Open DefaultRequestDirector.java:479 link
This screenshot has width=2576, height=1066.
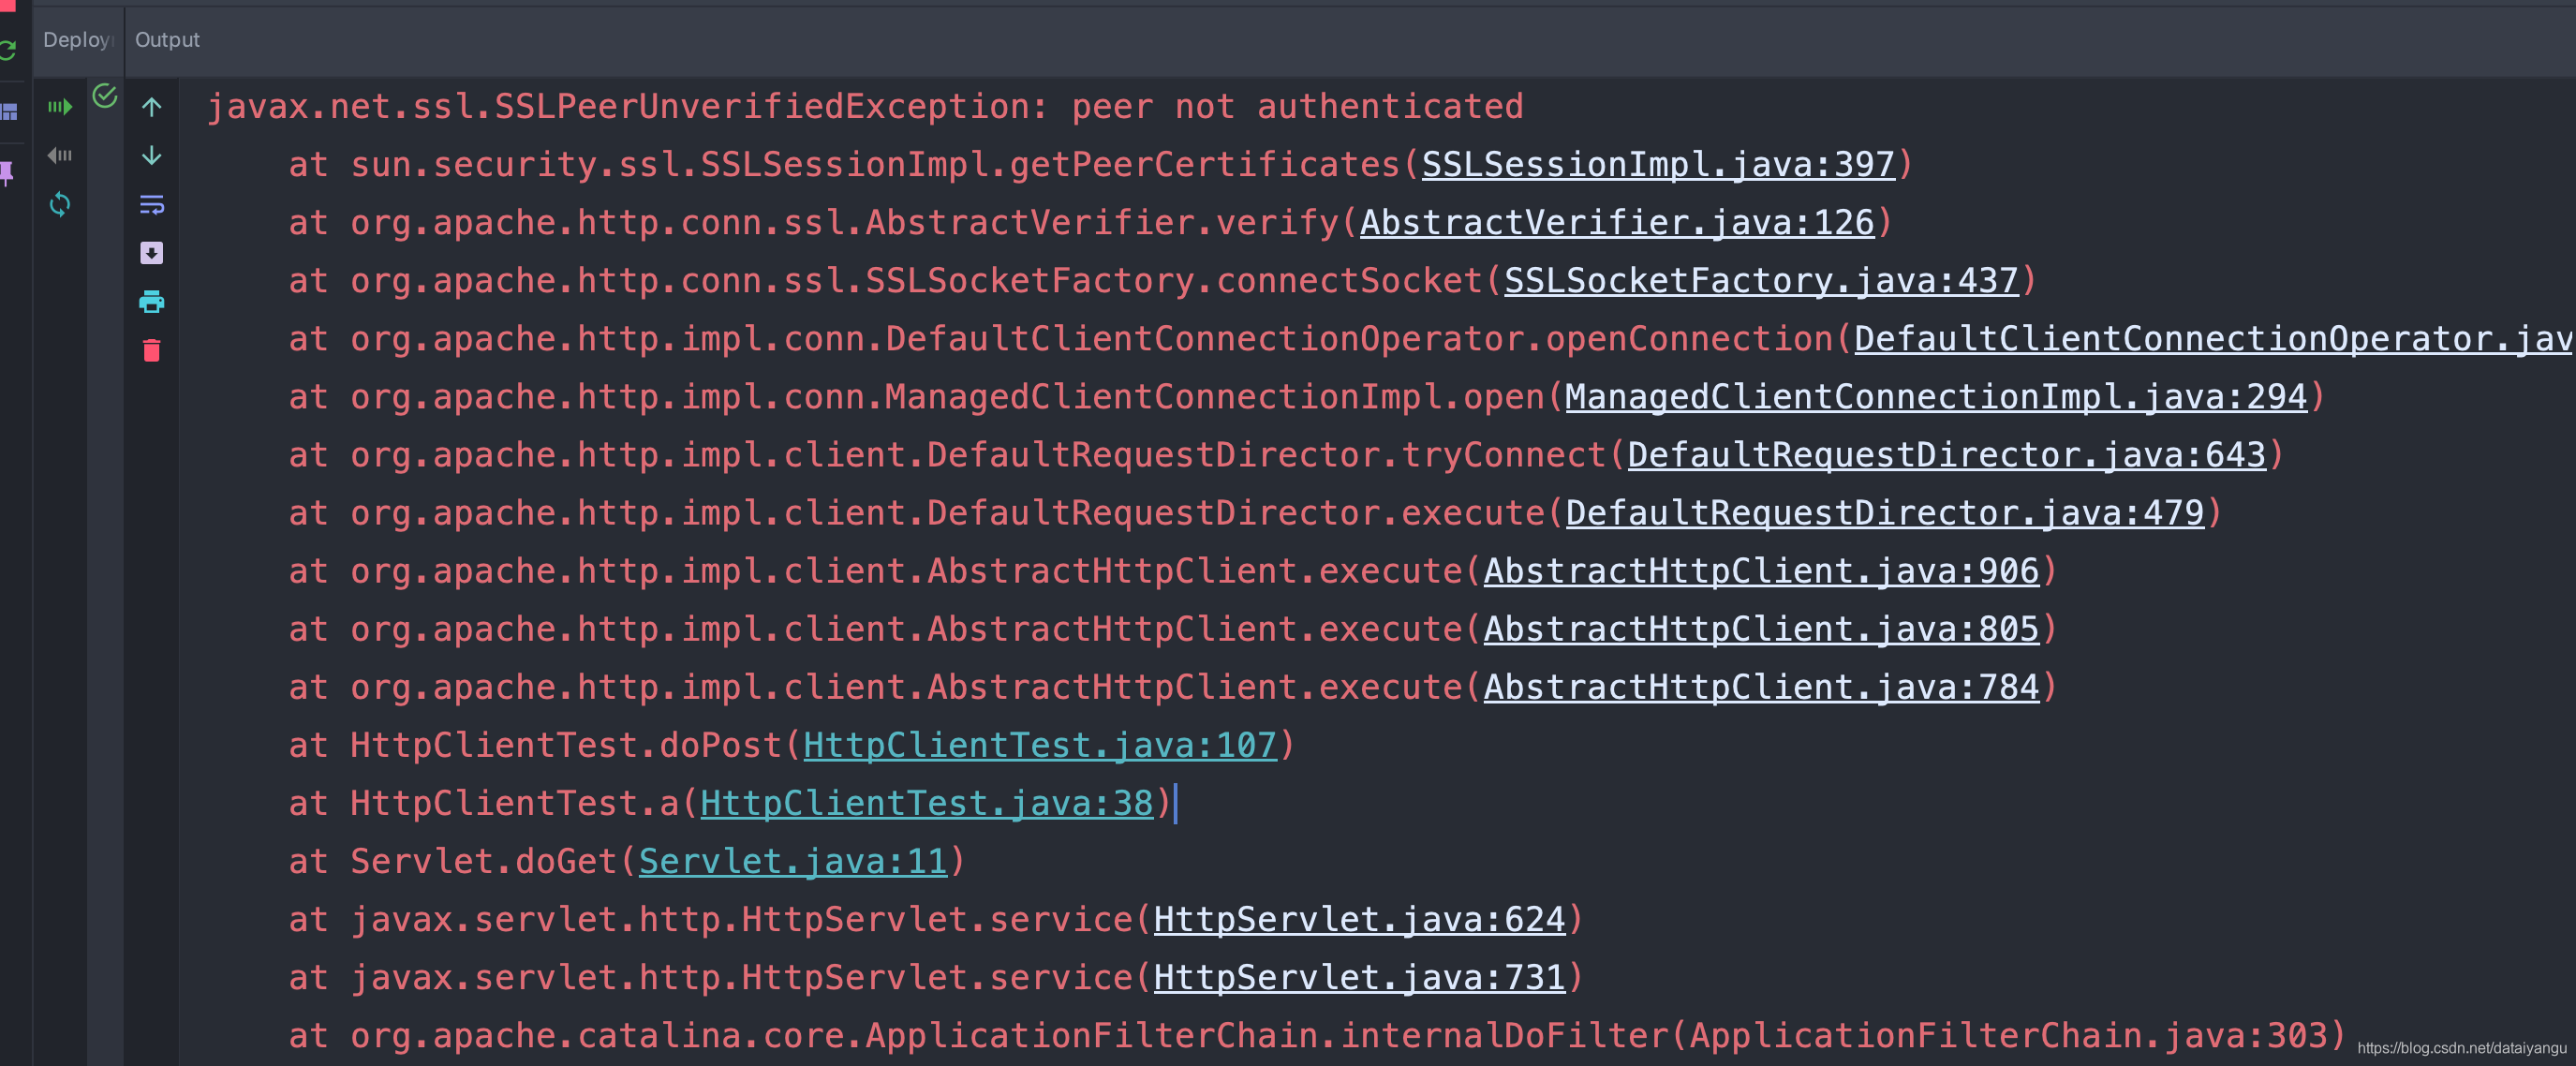[1885, 512]
